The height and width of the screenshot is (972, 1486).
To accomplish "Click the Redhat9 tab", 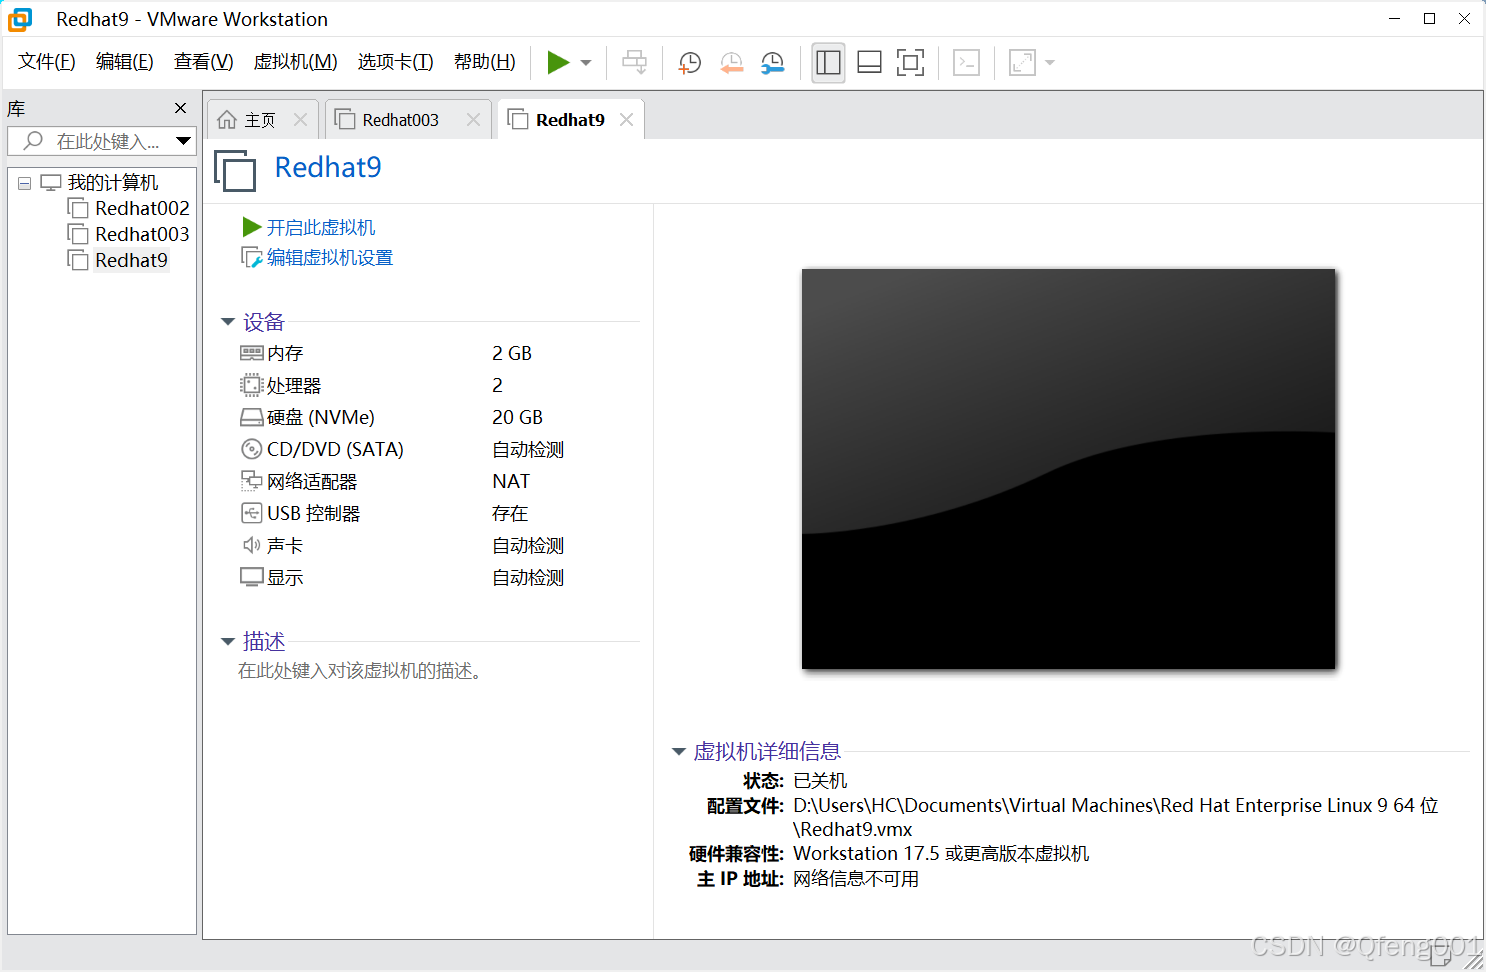I will coord(570,120).
